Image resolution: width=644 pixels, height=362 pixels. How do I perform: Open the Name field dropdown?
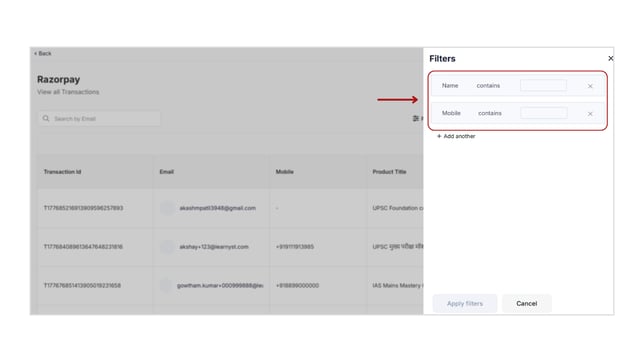coord(450,85)
